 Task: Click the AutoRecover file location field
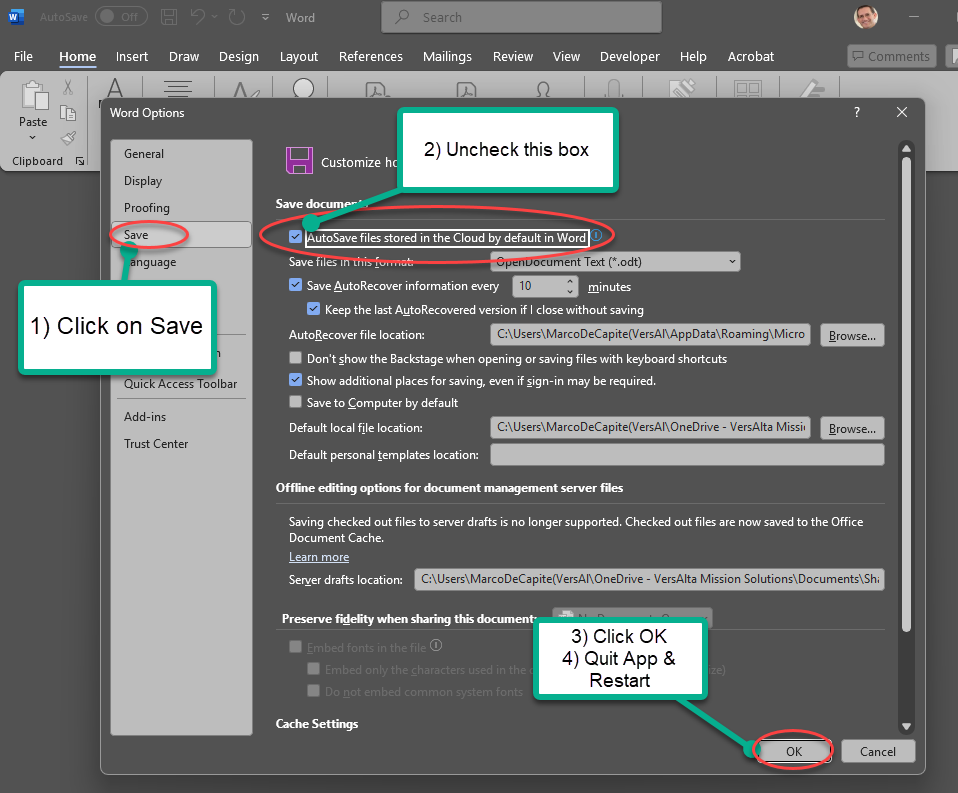pos(650,334)
